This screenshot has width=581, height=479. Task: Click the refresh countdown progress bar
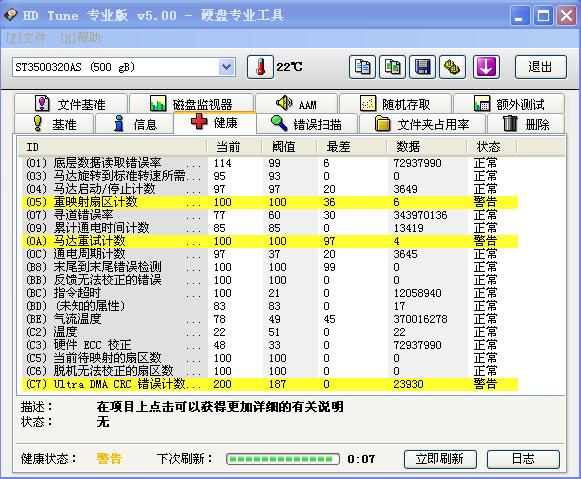pos(283,459)
